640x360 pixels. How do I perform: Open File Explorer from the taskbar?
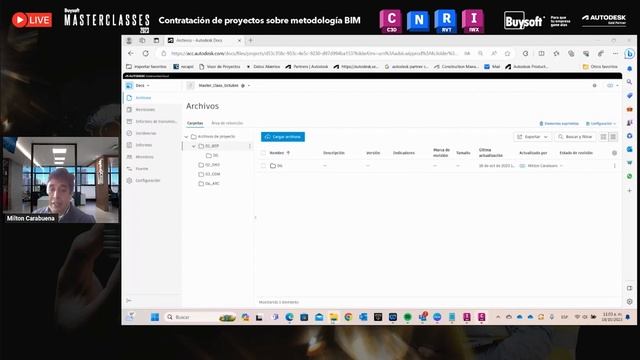click(x=333, y=317)
